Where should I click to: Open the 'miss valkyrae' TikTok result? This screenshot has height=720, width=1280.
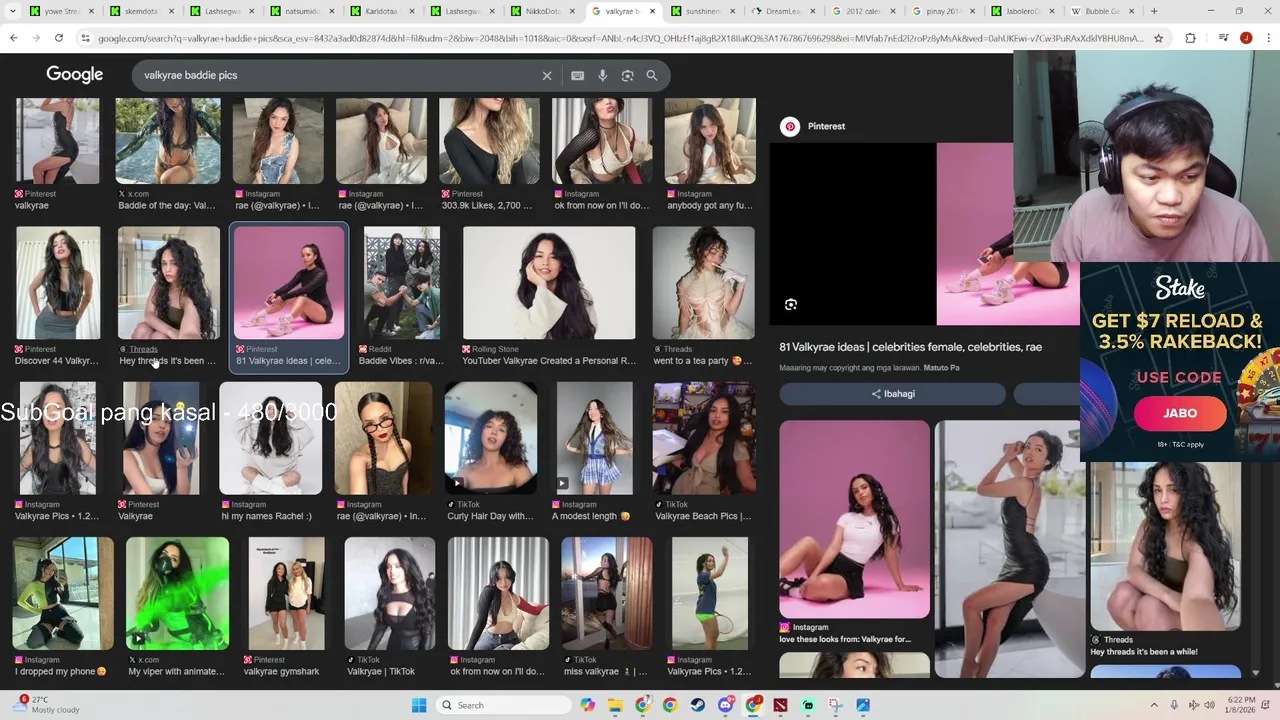[x=606, y=607]
